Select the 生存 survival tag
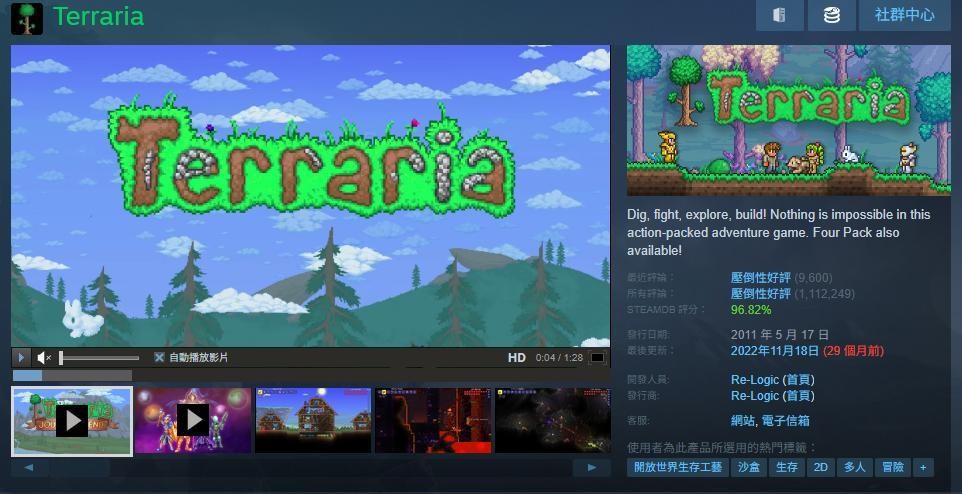Viewport: 962px width, 494px height. coord(787,468)
